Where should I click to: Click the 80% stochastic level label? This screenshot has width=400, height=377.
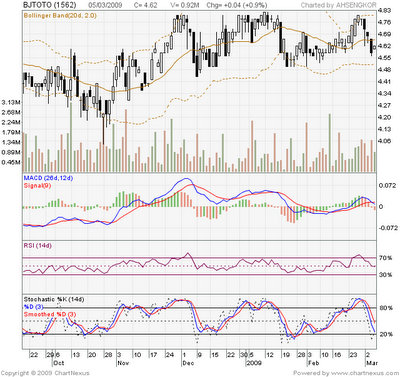(x=385, y=308)
